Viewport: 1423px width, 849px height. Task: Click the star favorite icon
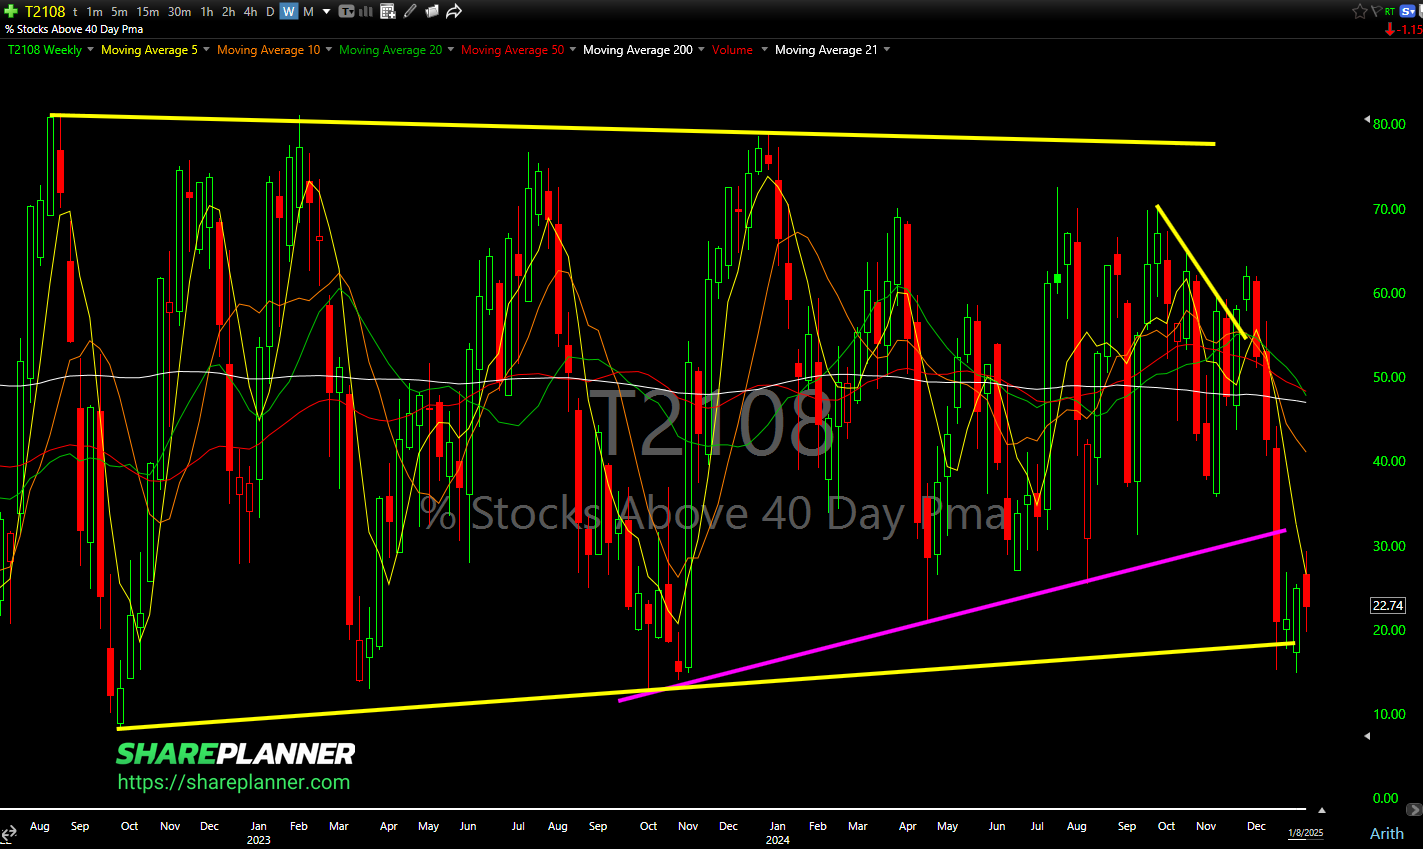point(1359,12)
